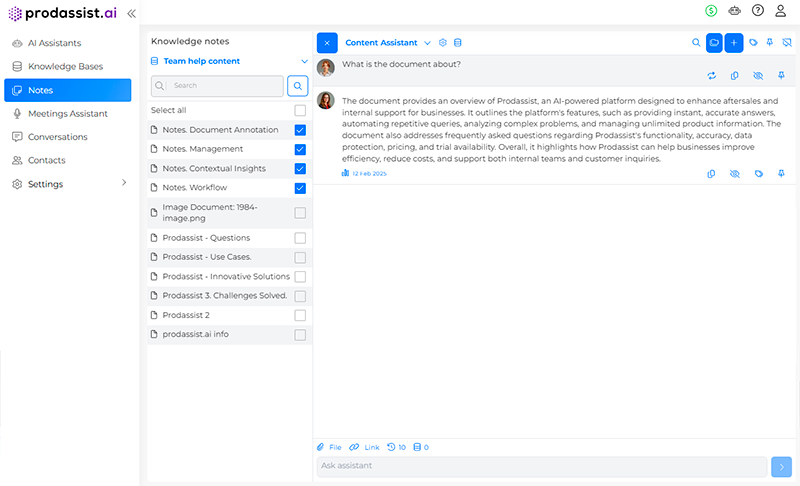The image size is (800, 486).
Task: Pin the assistant's answer message
Action: 780,173
